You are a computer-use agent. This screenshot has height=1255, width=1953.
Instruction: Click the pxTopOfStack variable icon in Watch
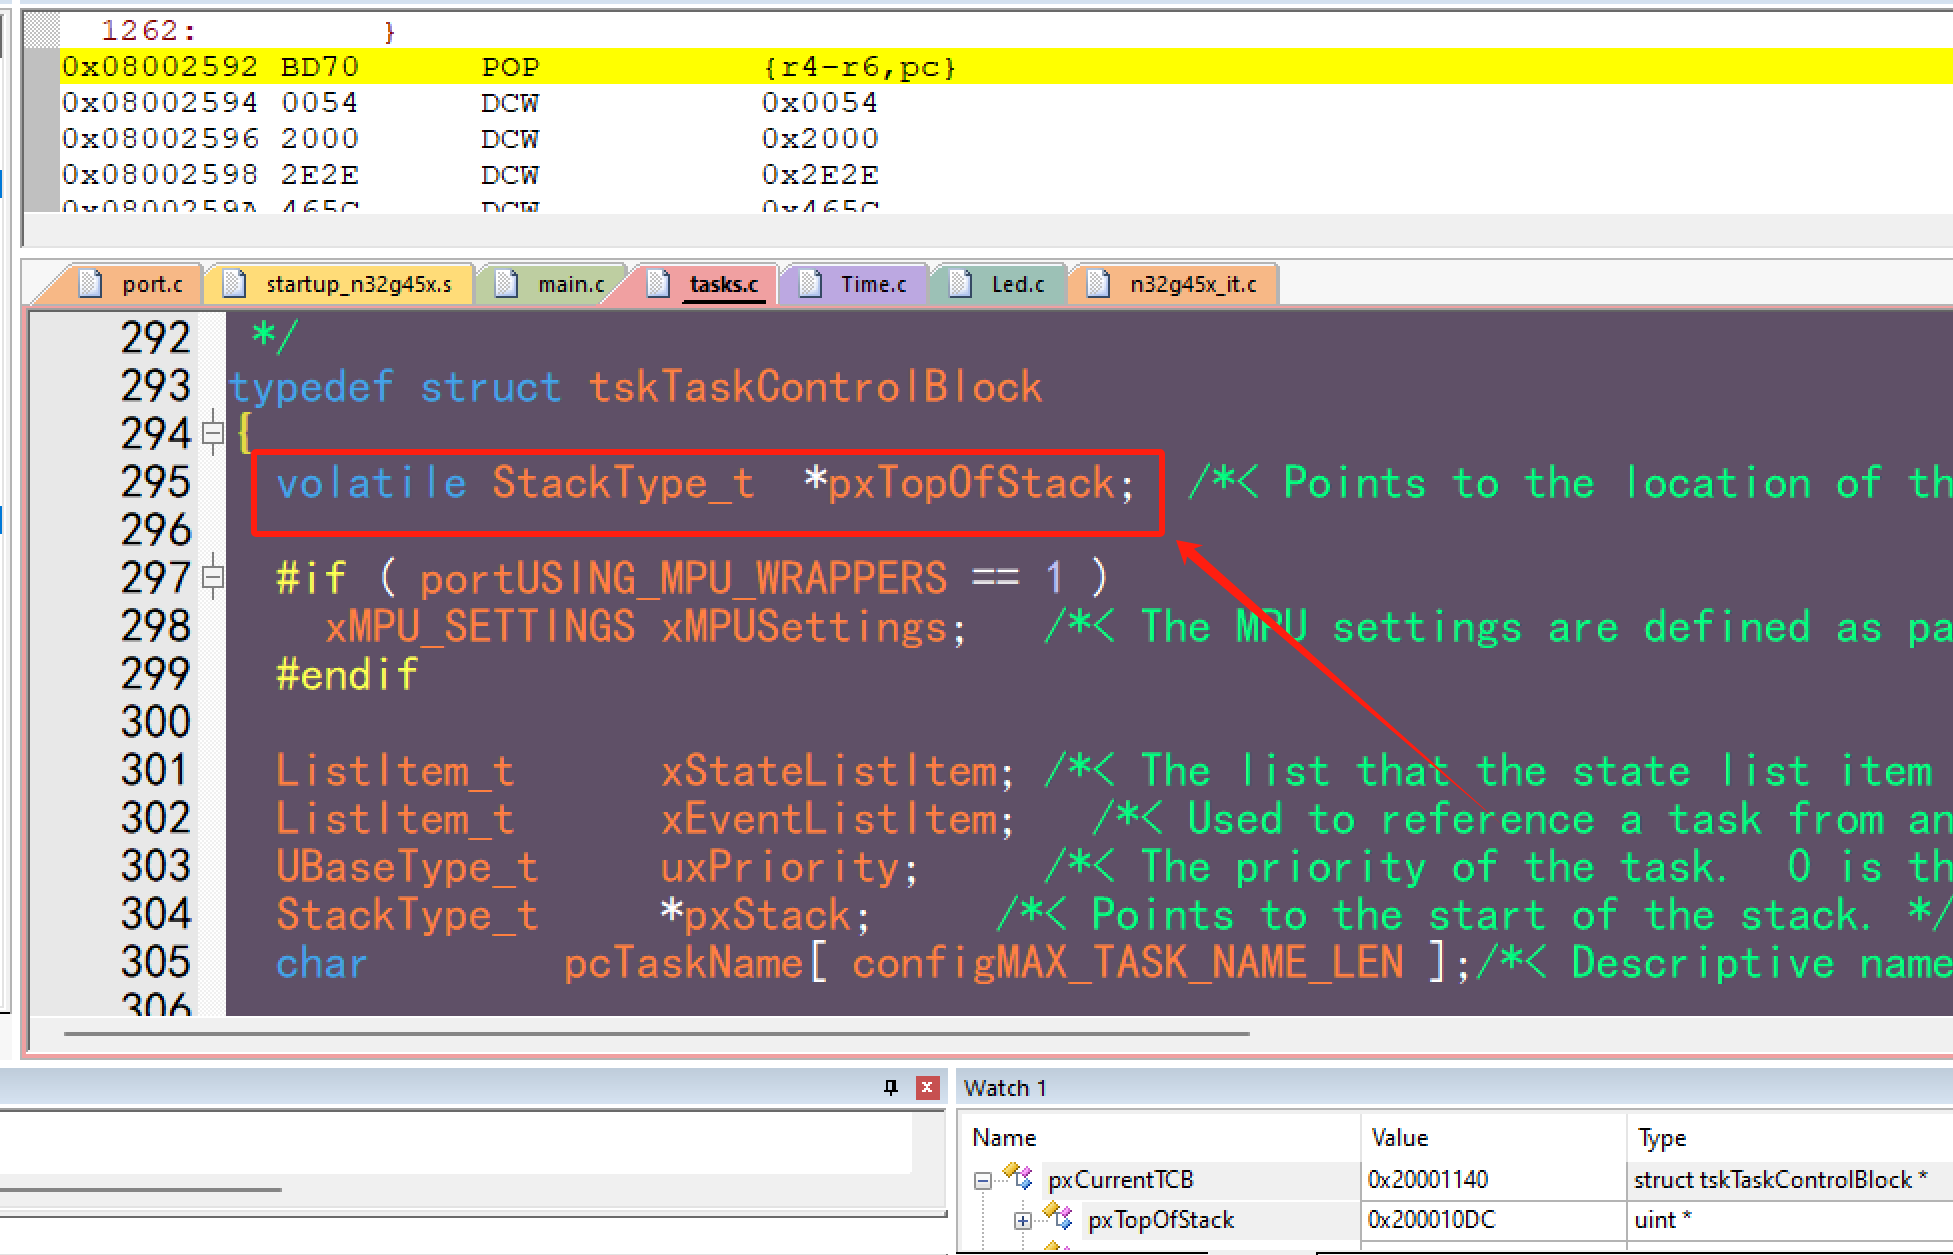pos(1058,1216)
